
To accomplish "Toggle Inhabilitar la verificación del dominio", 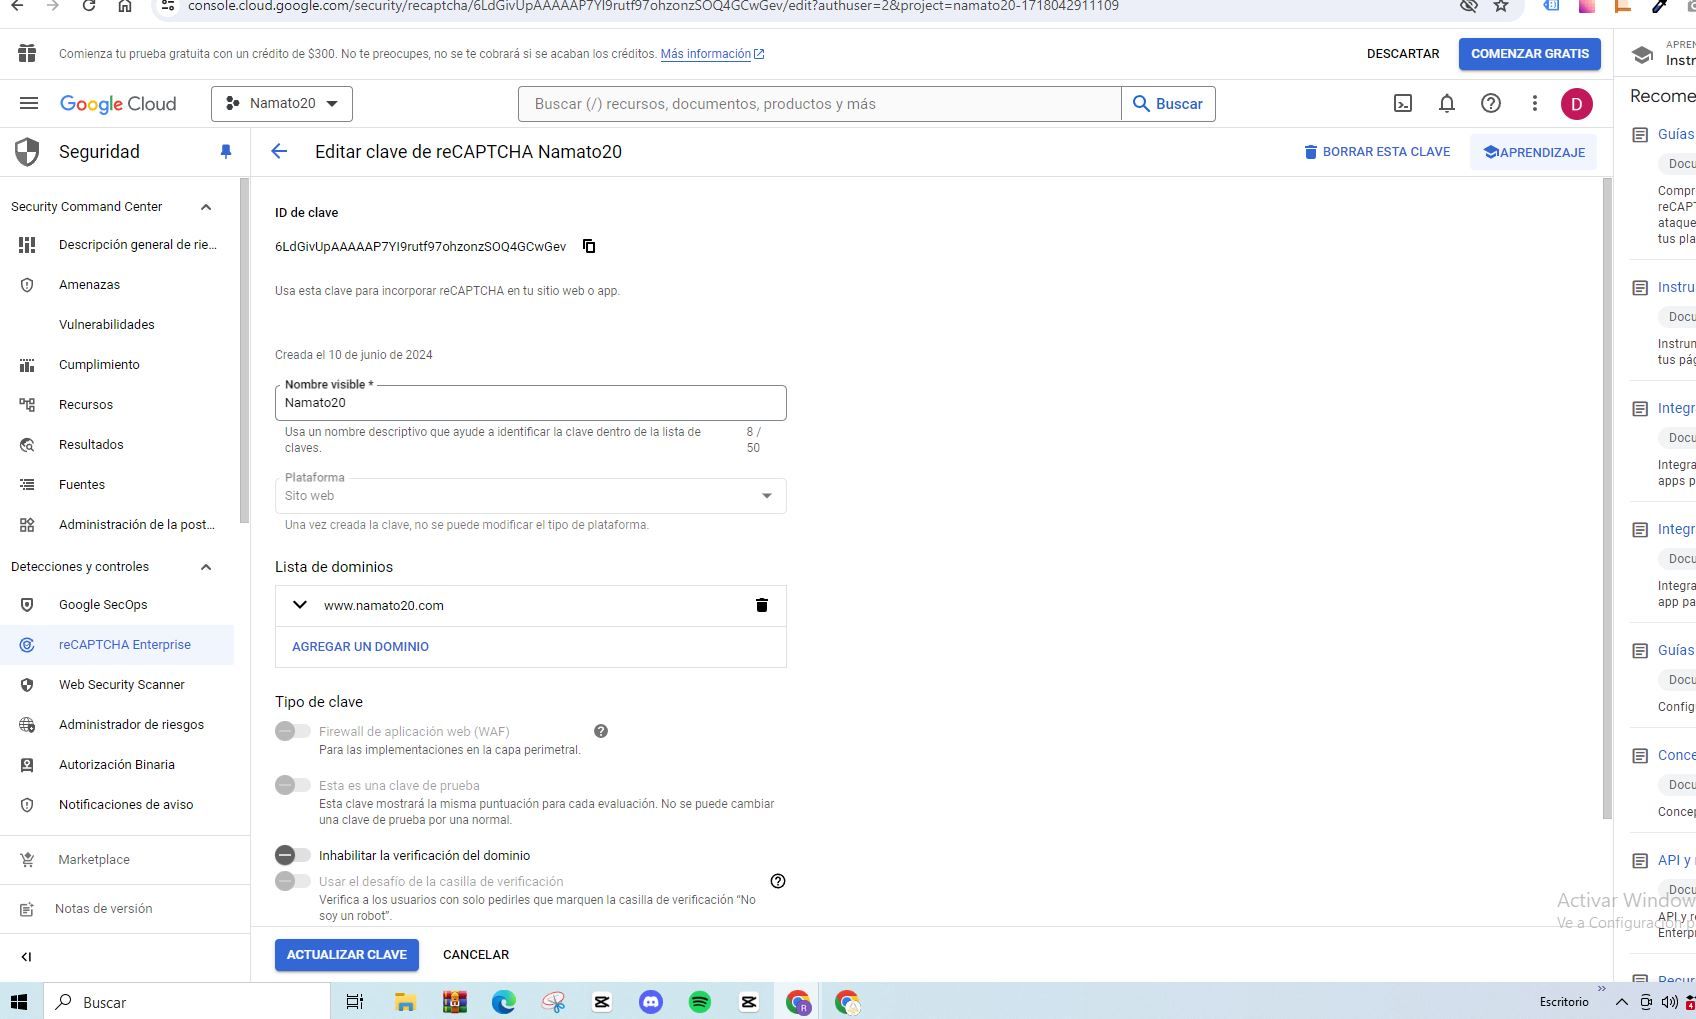I will click(293, 855).
